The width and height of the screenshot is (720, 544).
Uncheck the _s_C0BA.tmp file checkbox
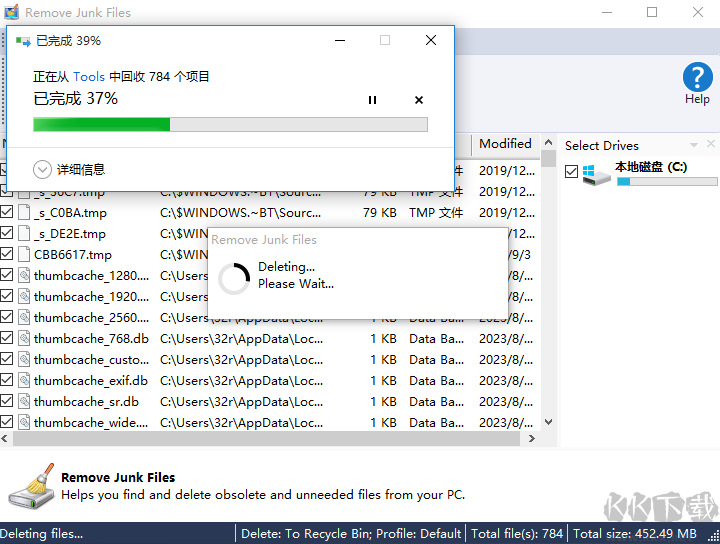point(6,212)
